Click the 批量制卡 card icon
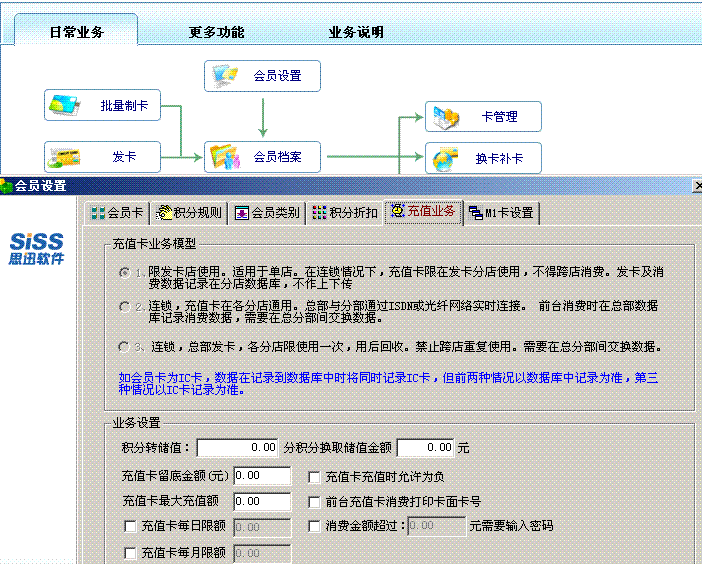 pyautogui.click(x=65, y=105)
